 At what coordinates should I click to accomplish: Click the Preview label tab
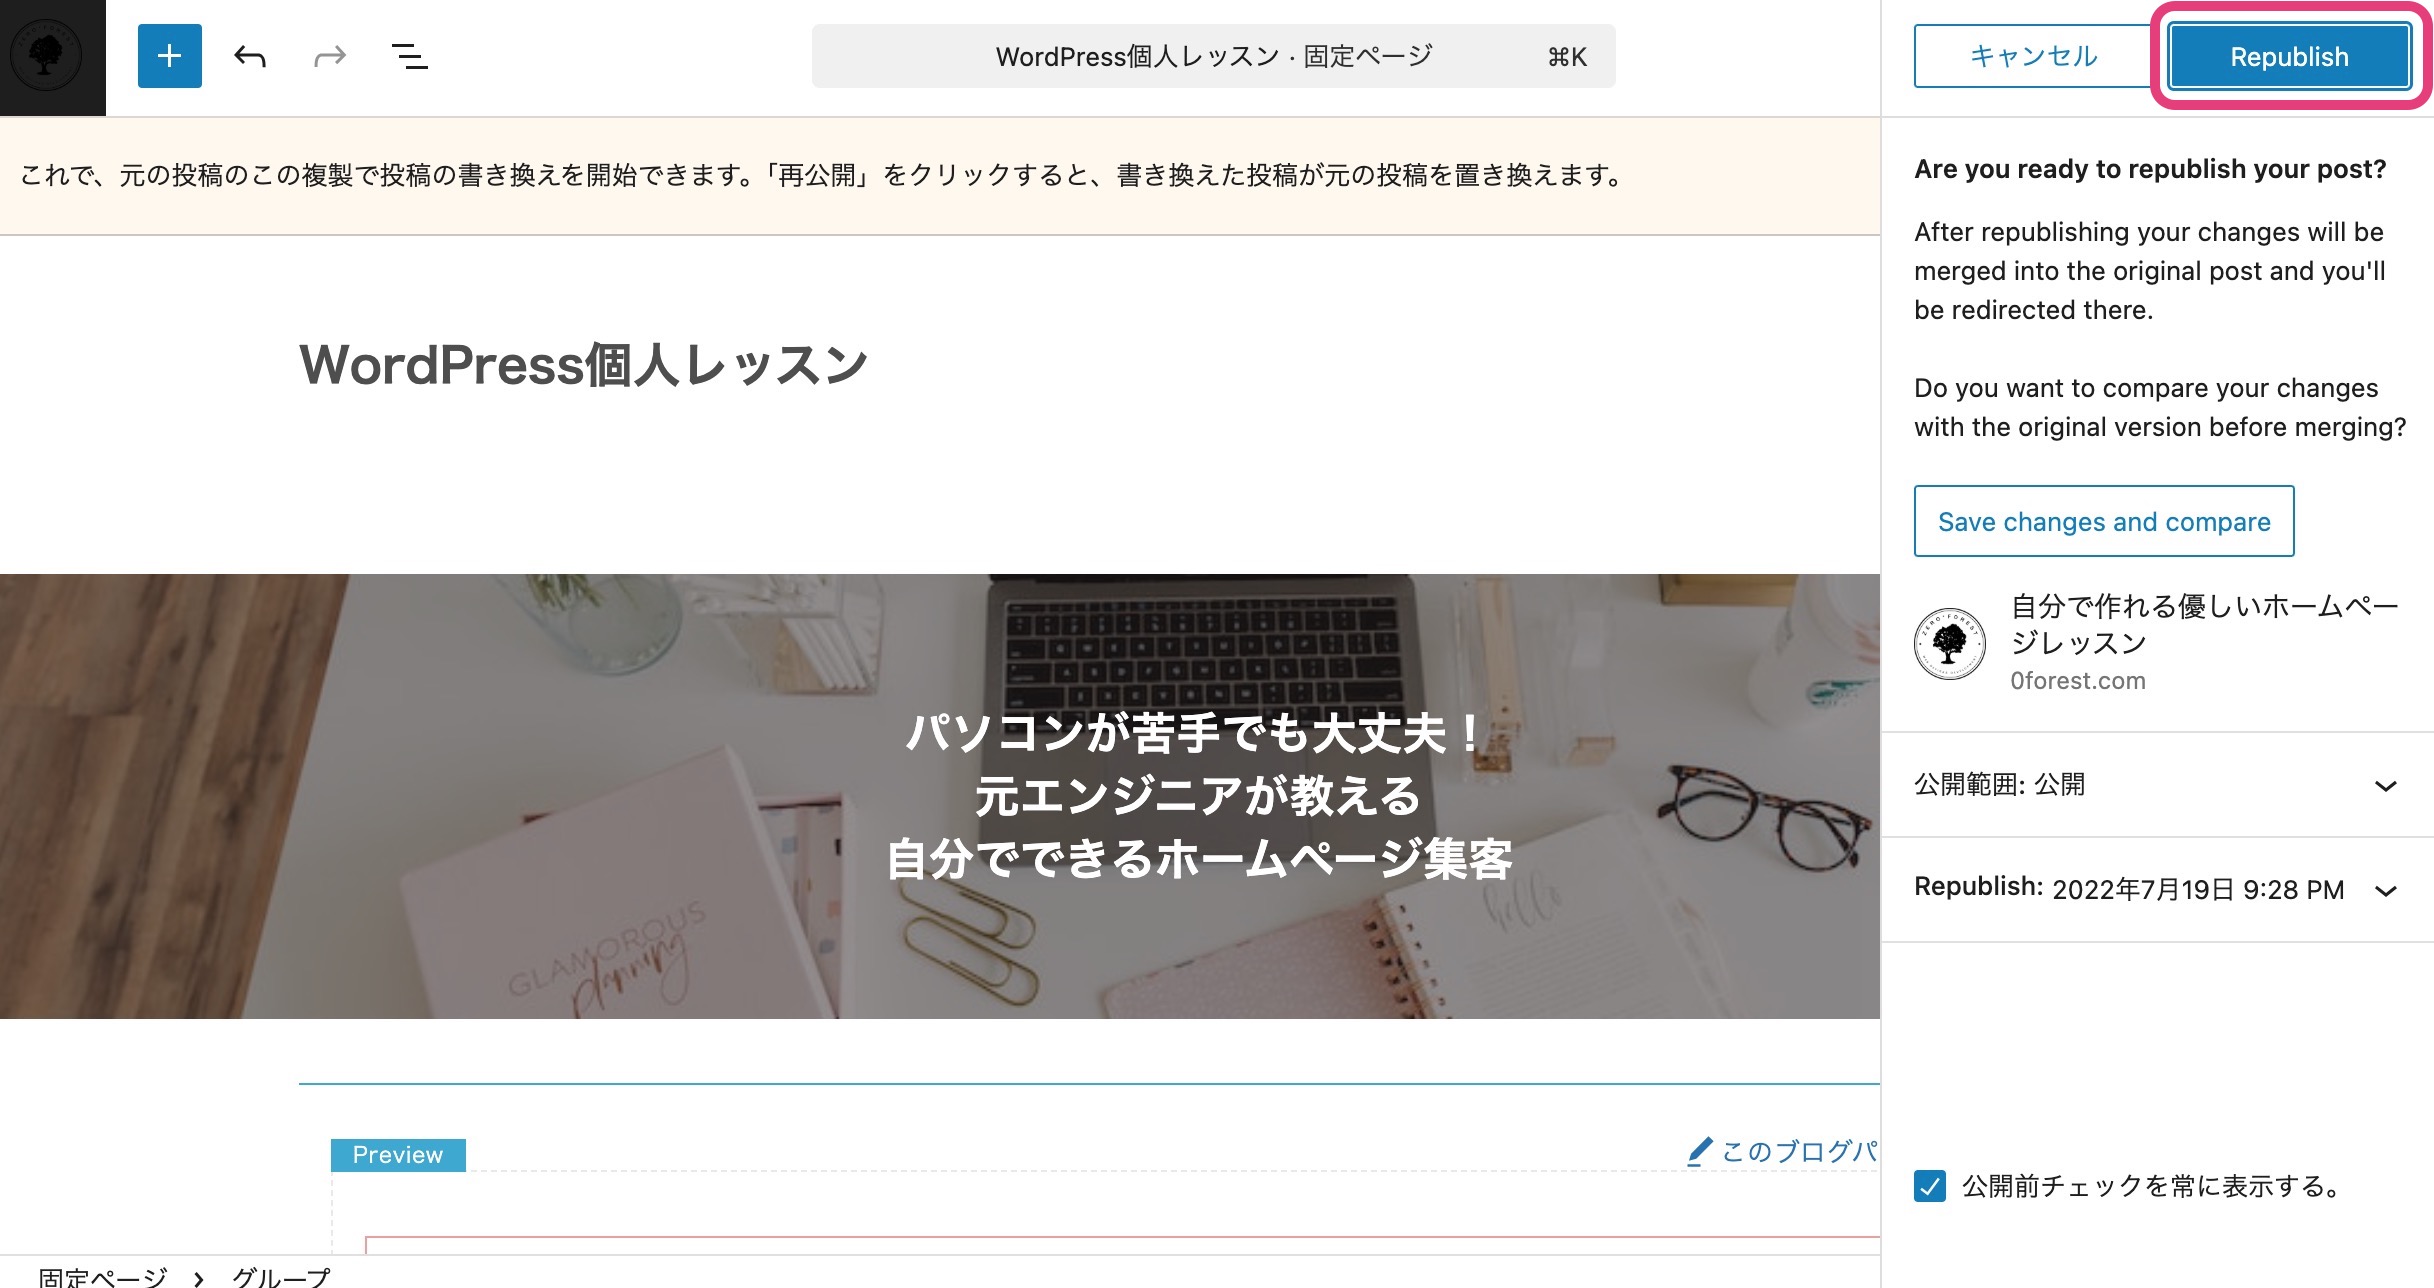click(398, 1154)
